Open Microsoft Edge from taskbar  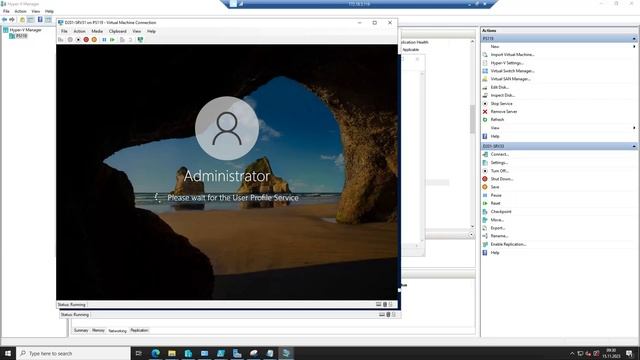[156, 353]
